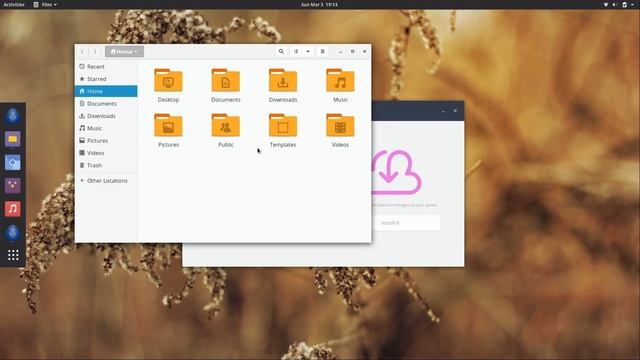The width and height of the screenshot is (640, 360).
Task: Select Music in the sidebar
Action: 106,128
